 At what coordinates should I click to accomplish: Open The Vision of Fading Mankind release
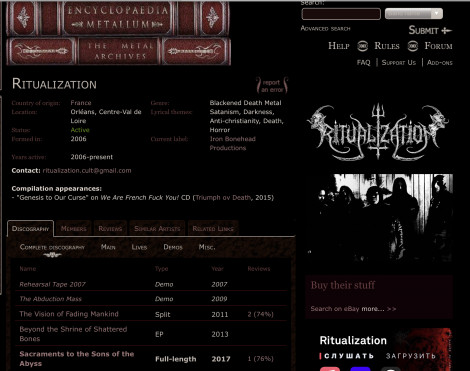(69, 314)
